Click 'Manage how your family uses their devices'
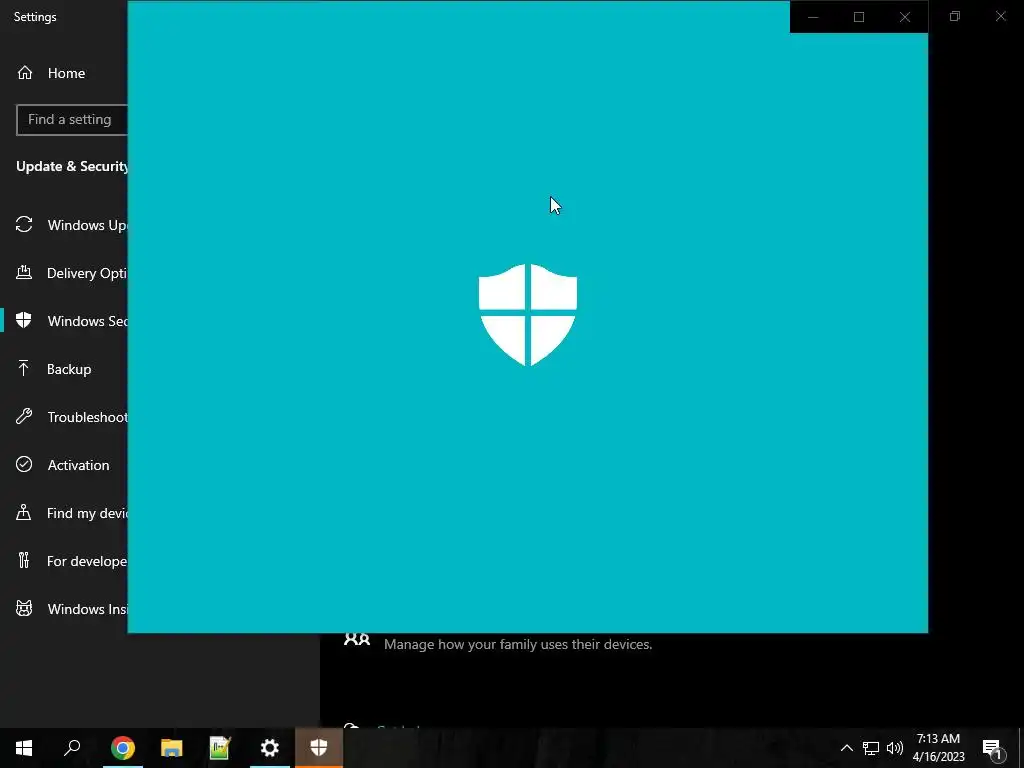1024x768 pixels. [518, 645]
